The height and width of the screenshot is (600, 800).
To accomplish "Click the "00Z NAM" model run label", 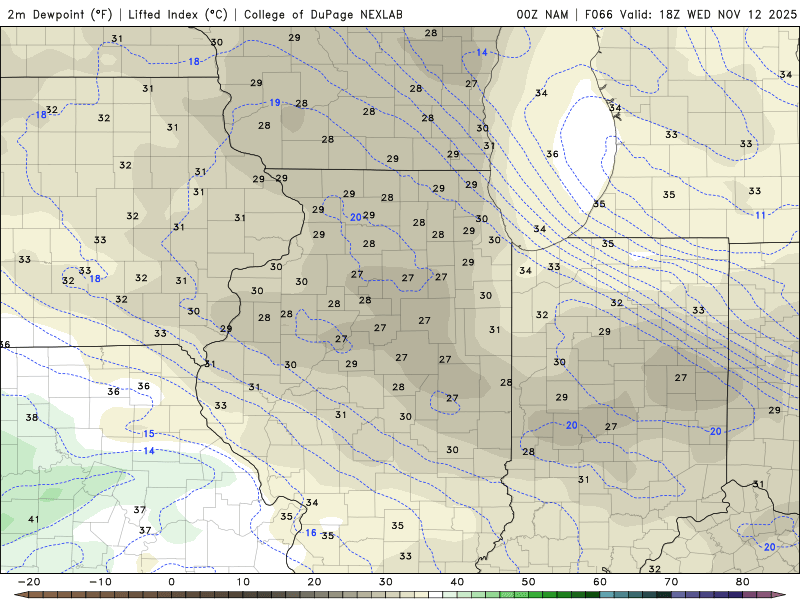I will coord(542,14).
